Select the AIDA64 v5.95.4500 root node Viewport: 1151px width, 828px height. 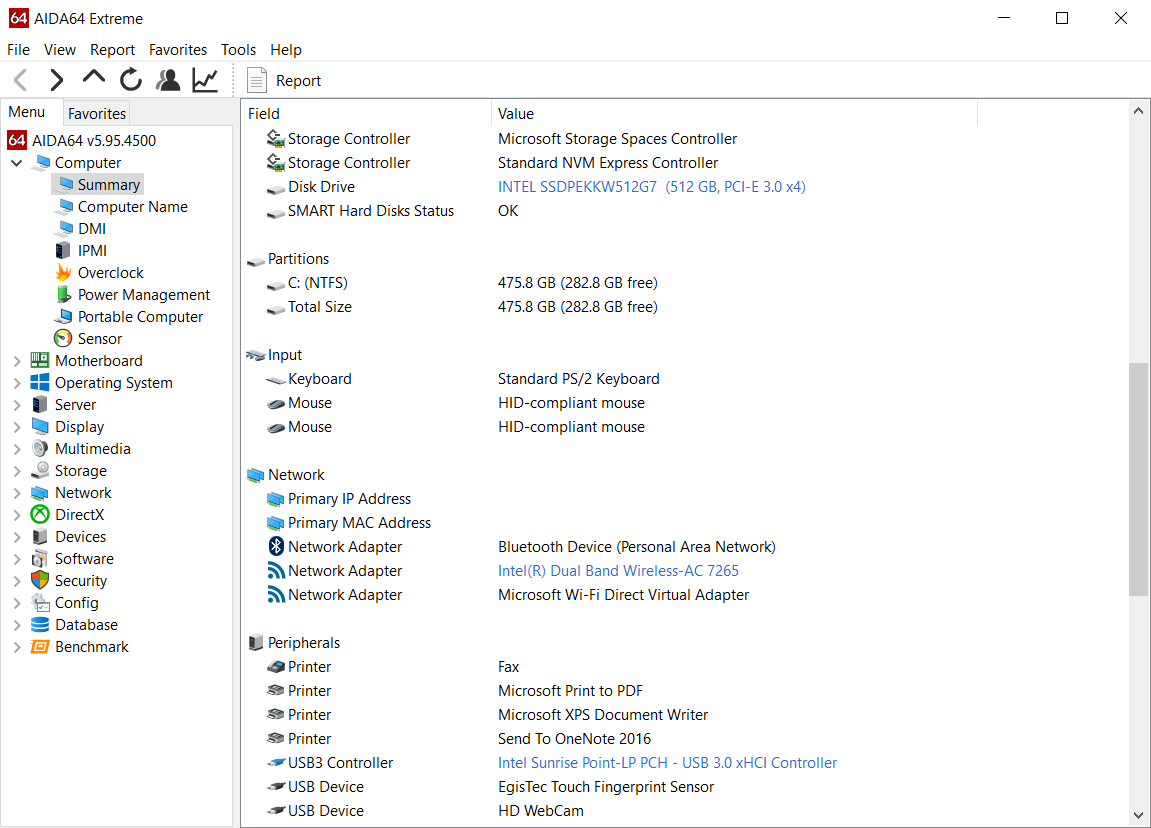pyautogui.click(x=94, y=140)
